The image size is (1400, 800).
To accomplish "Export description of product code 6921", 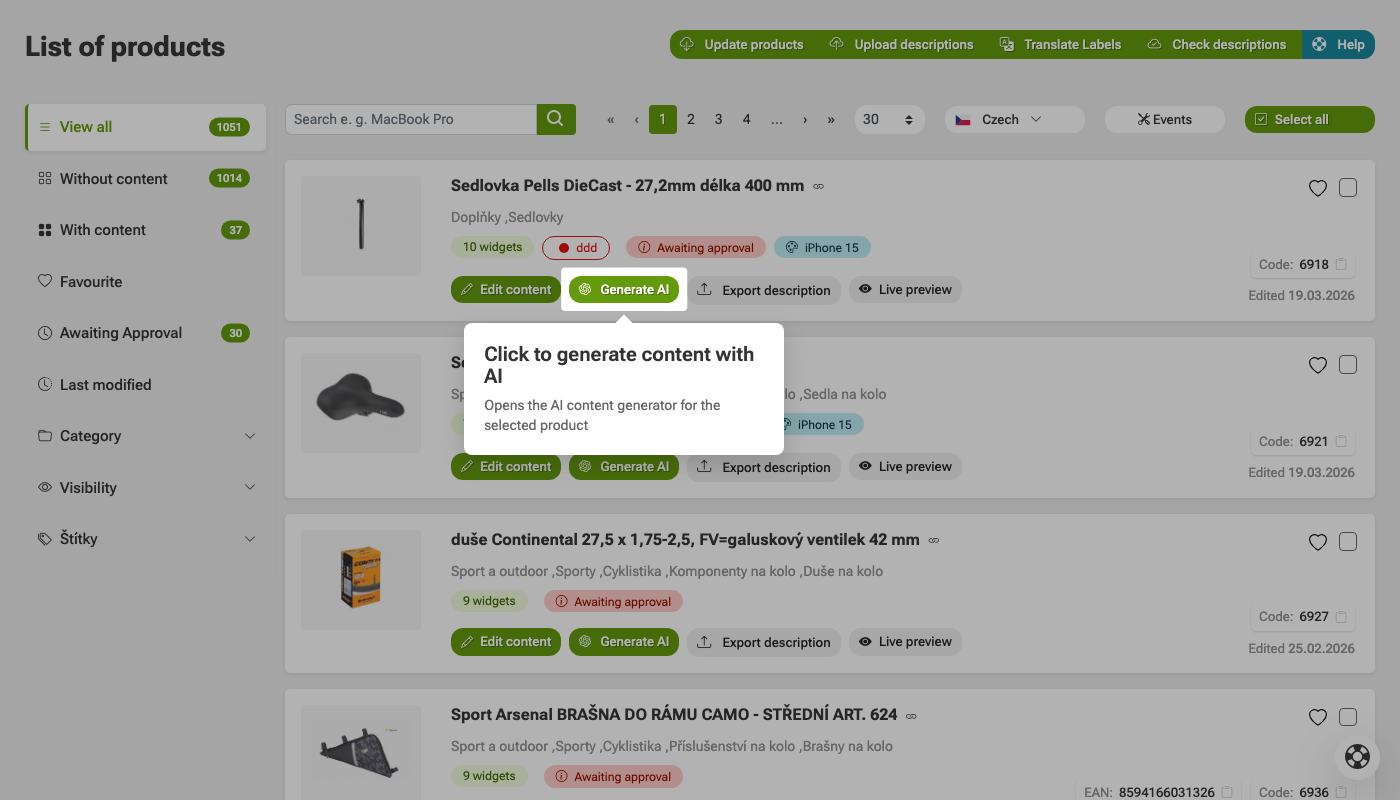I will (x=764, y=467).
